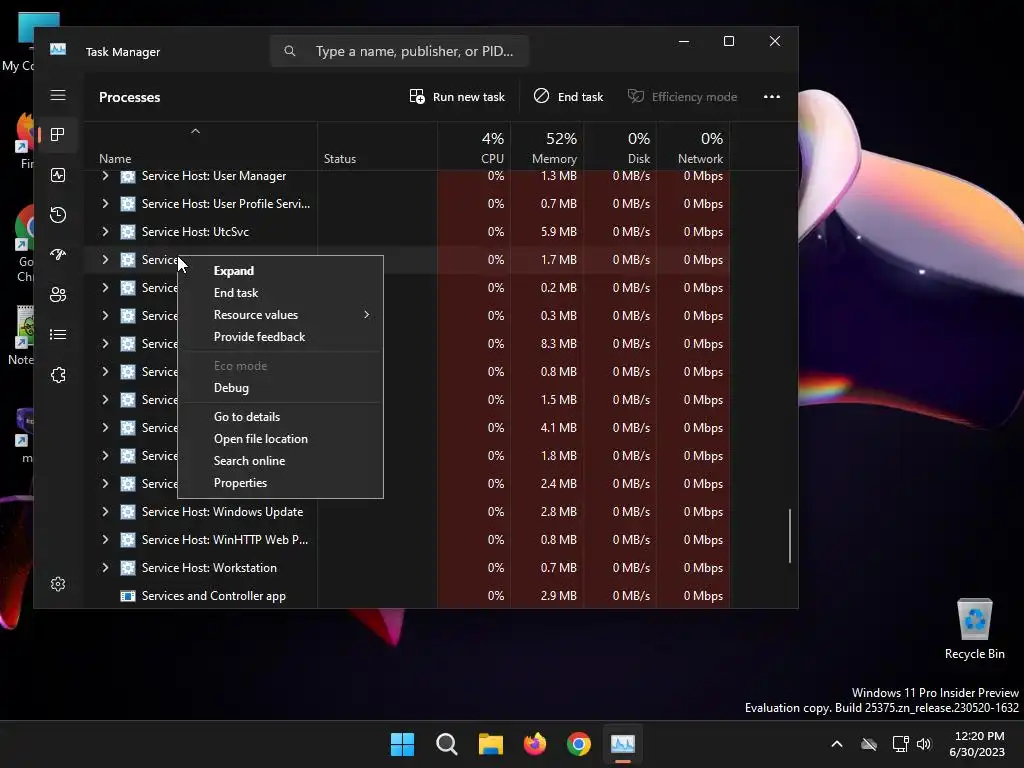Expand Service Host: User Profile Service row
The image size is (1024, 768).
105,204
